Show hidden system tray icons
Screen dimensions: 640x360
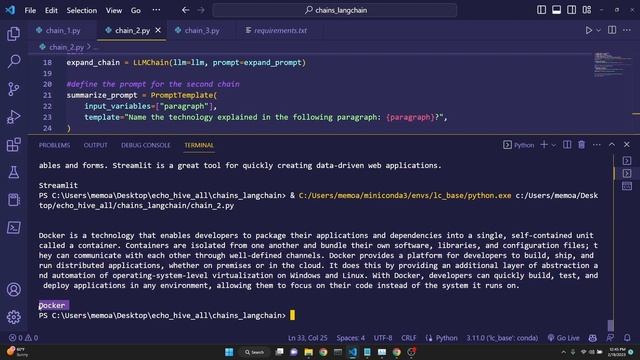tap(564, 352)
